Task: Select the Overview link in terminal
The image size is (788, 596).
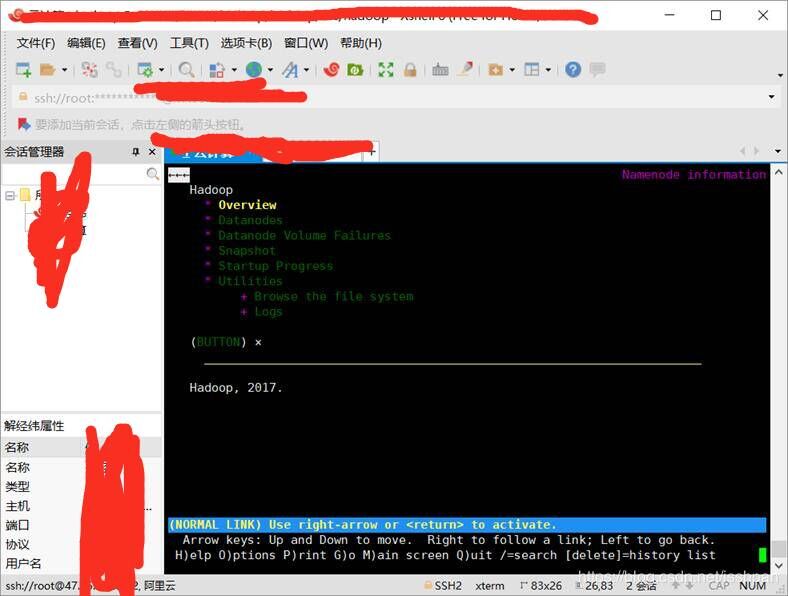Action: (x=247, y=205)
